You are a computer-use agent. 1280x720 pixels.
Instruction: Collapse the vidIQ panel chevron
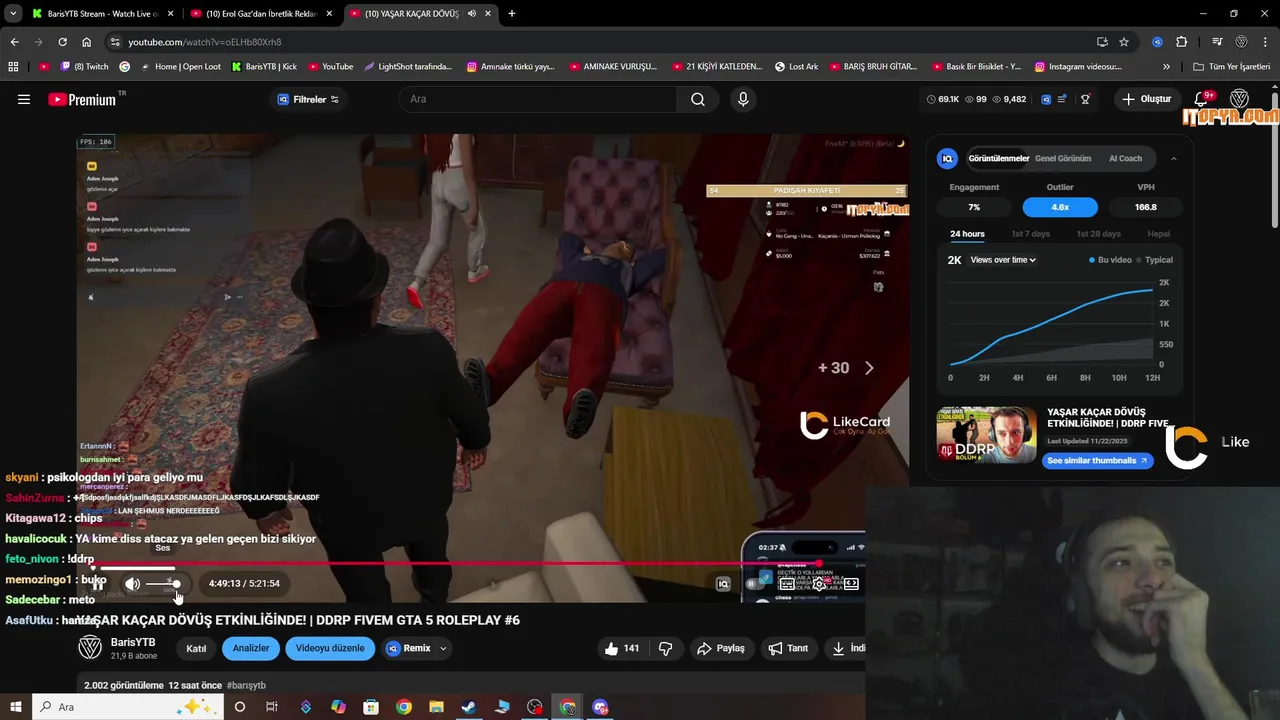1173,158
